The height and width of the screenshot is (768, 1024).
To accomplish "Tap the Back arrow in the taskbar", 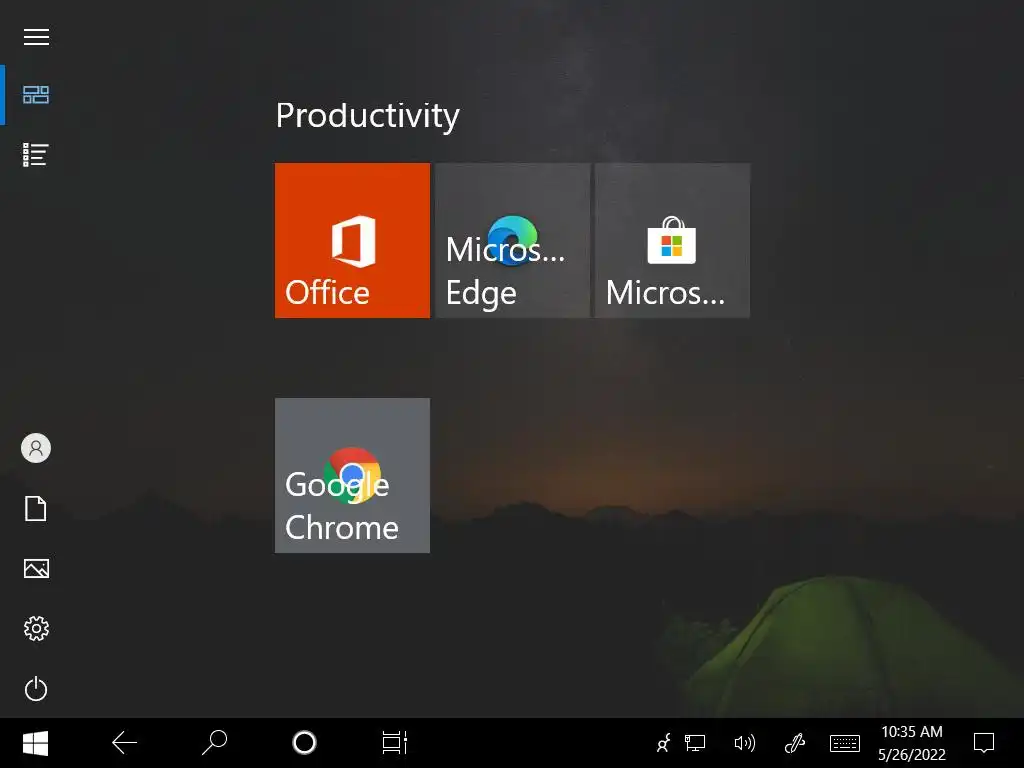I will click(x=124, y=743).
